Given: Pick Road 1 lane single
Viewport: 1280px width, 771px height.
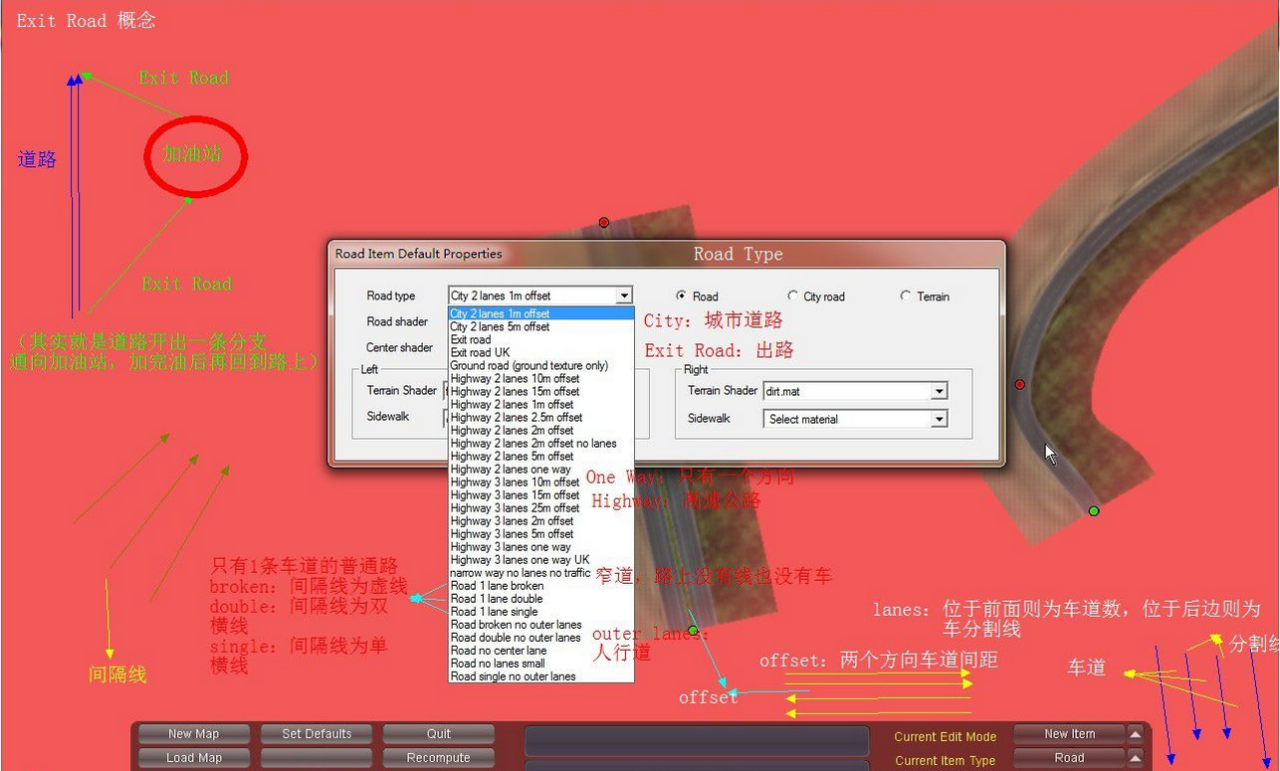Looking at the screenshot, I should [x=541, y=611].
